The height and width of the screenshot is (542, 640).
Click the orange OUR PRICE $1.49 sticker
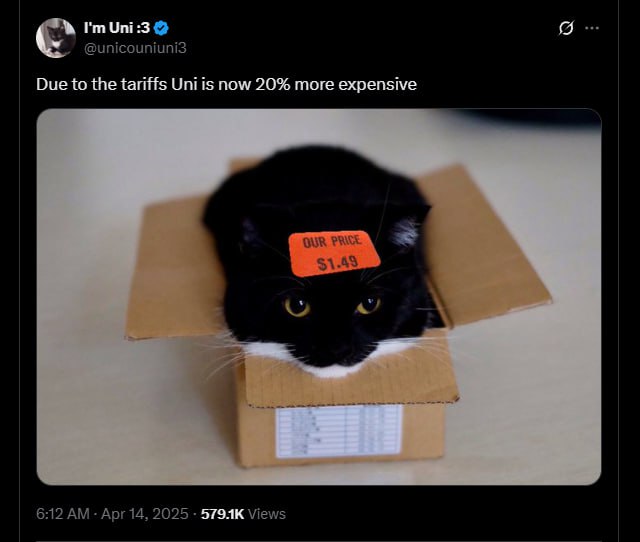(x=334, y=253)
